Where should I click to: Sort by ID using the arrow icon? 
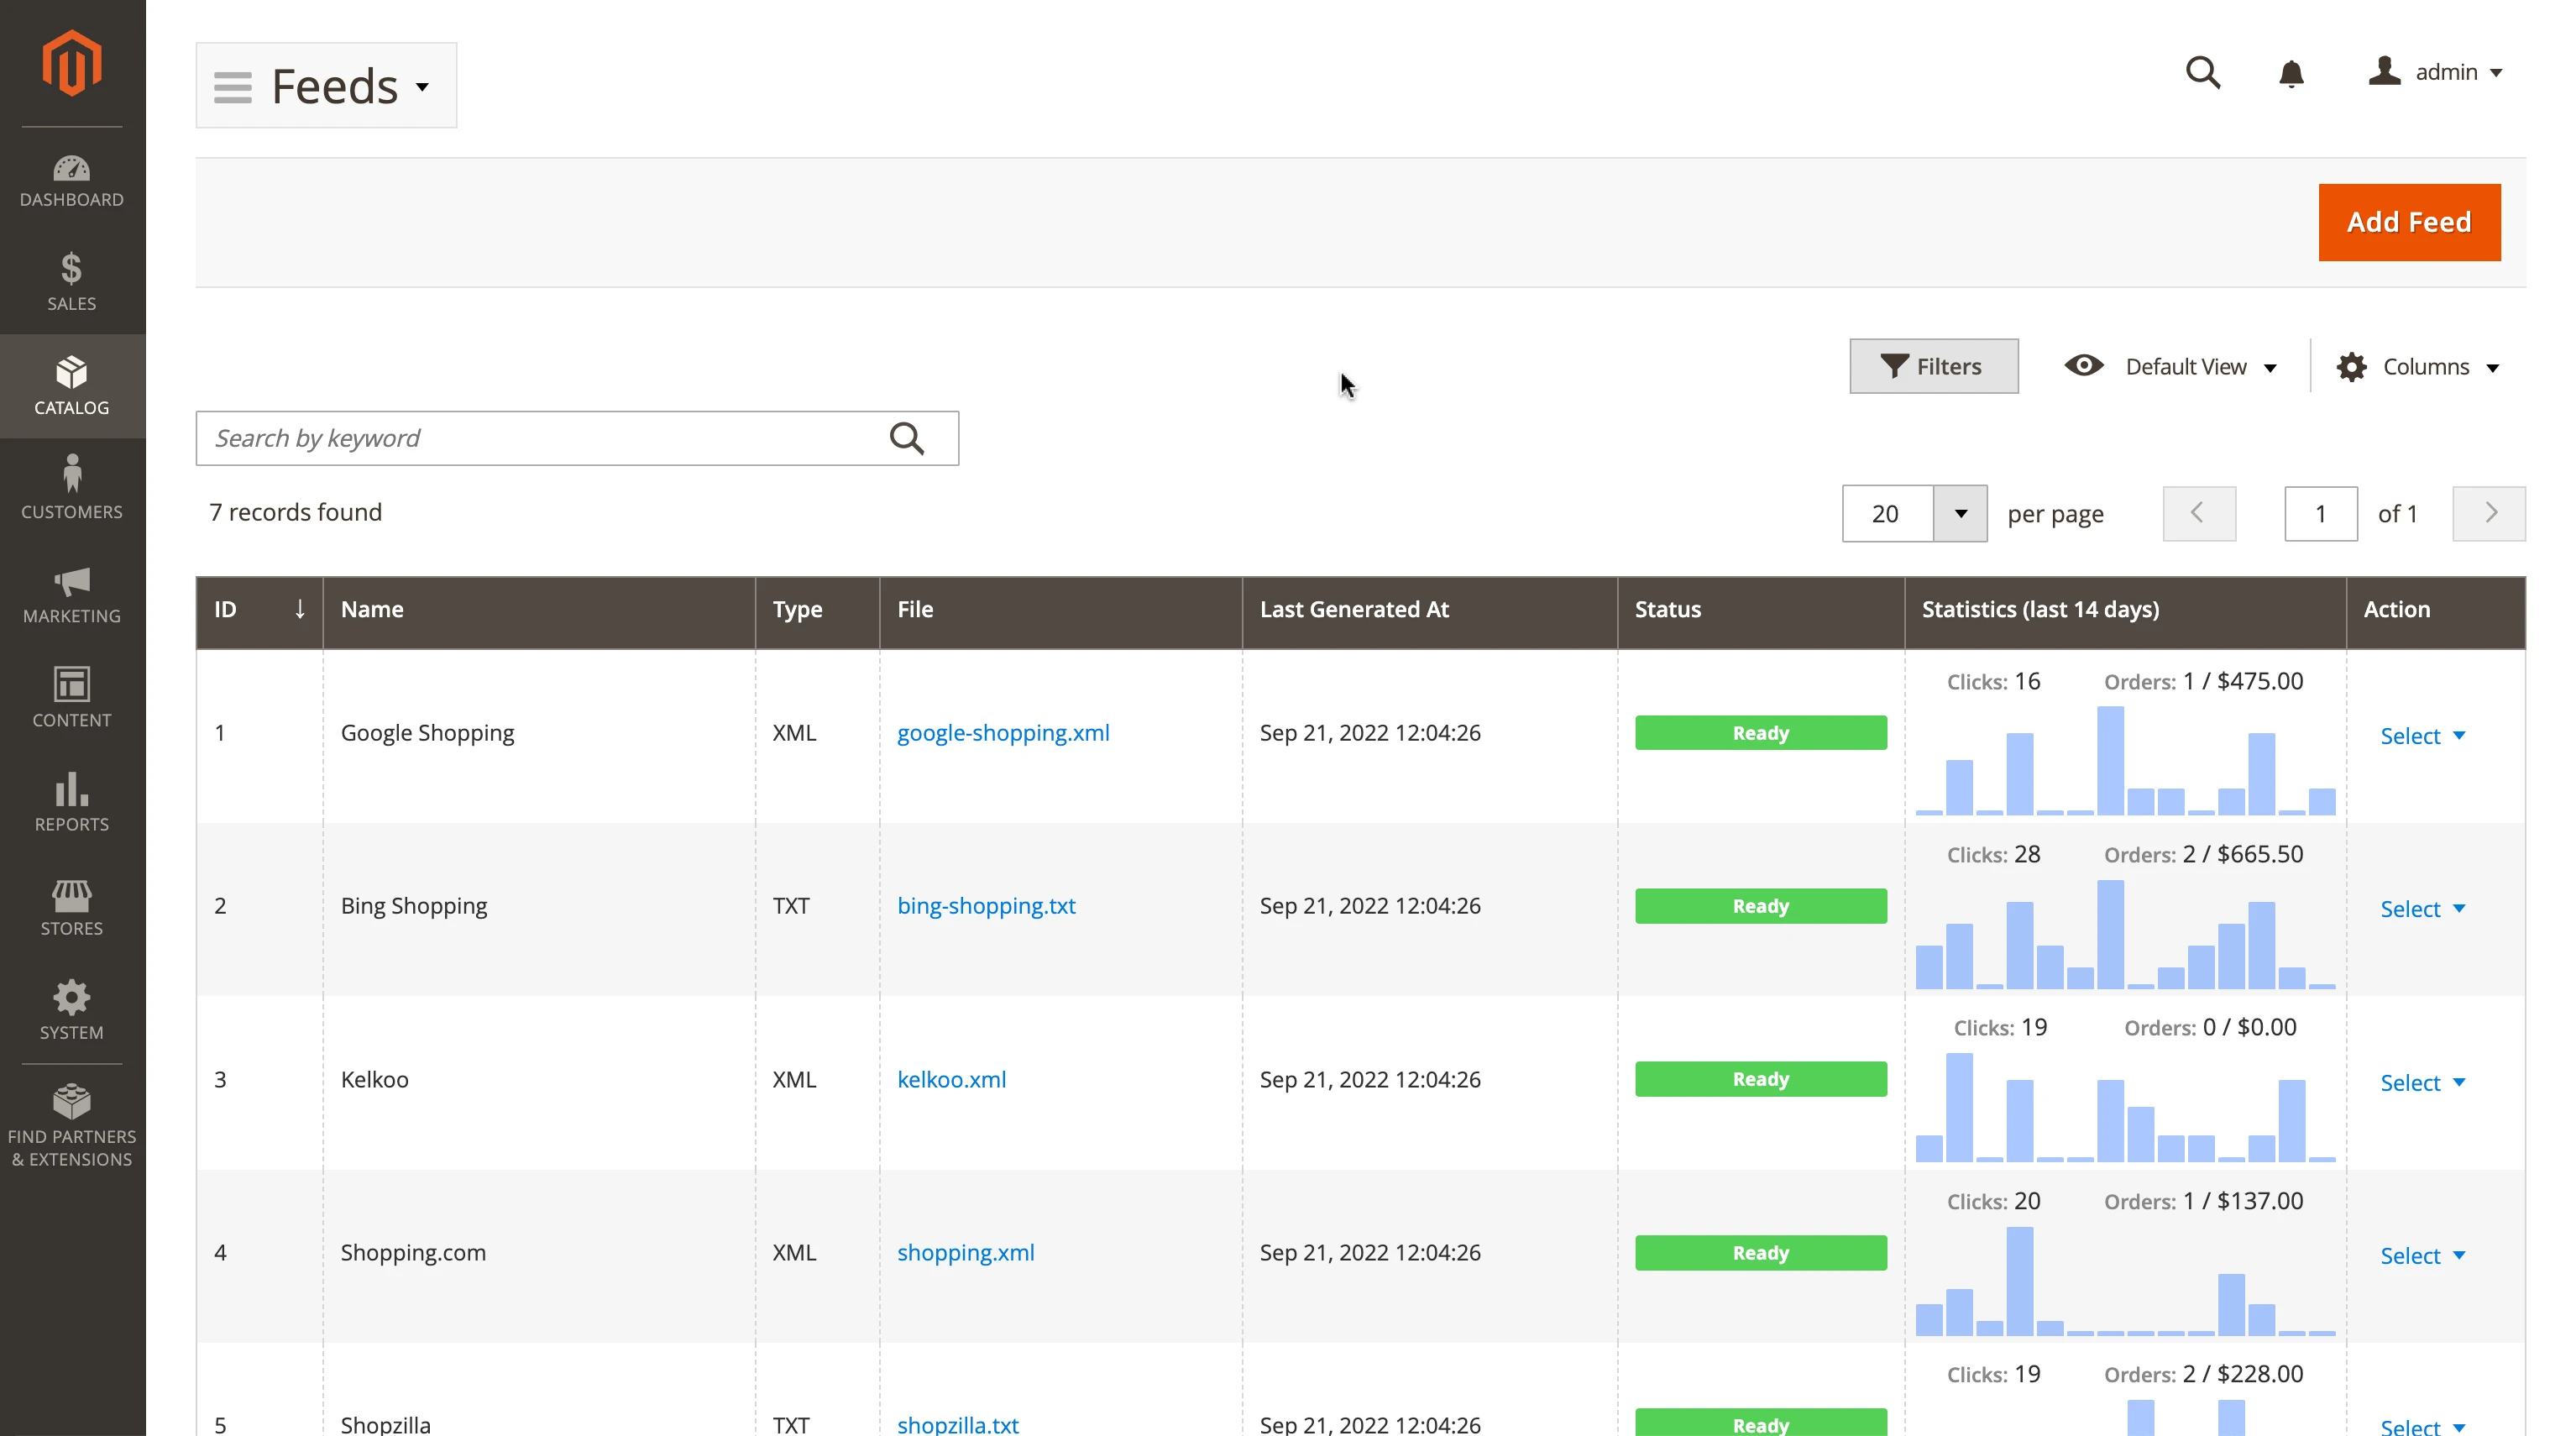(x=300, y=609)
